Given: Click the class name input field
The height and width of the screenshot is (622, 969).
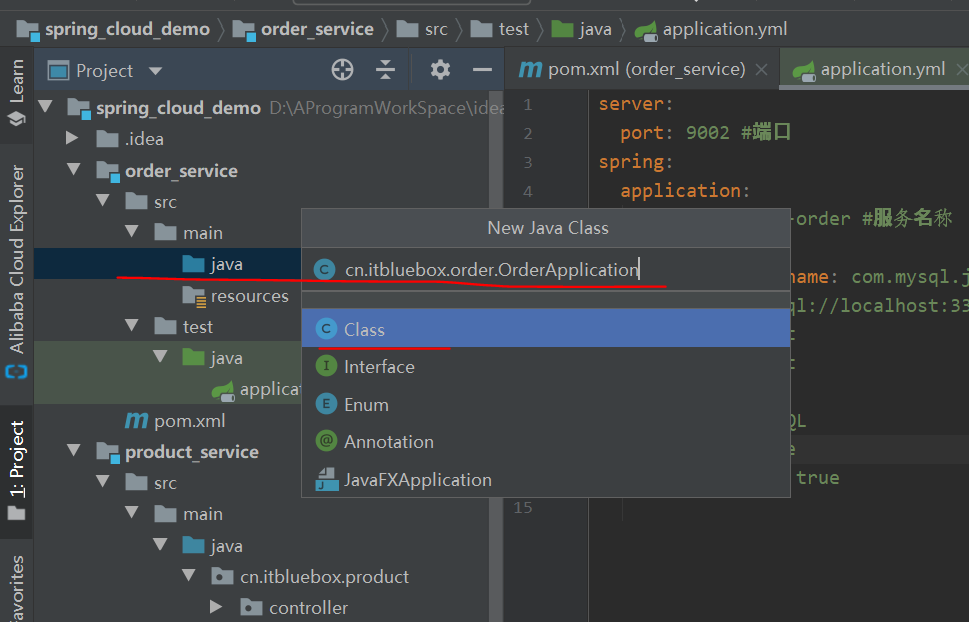Looking at the screenshot, I should [490, 270].
